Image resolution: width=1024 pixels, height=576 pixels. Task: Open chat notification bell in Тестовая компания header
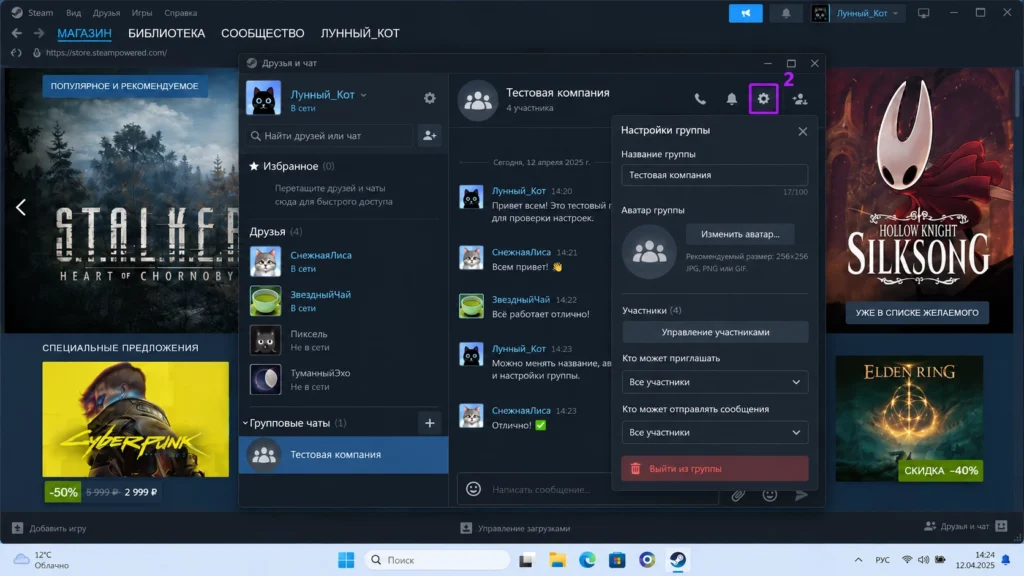coord(731,99)
